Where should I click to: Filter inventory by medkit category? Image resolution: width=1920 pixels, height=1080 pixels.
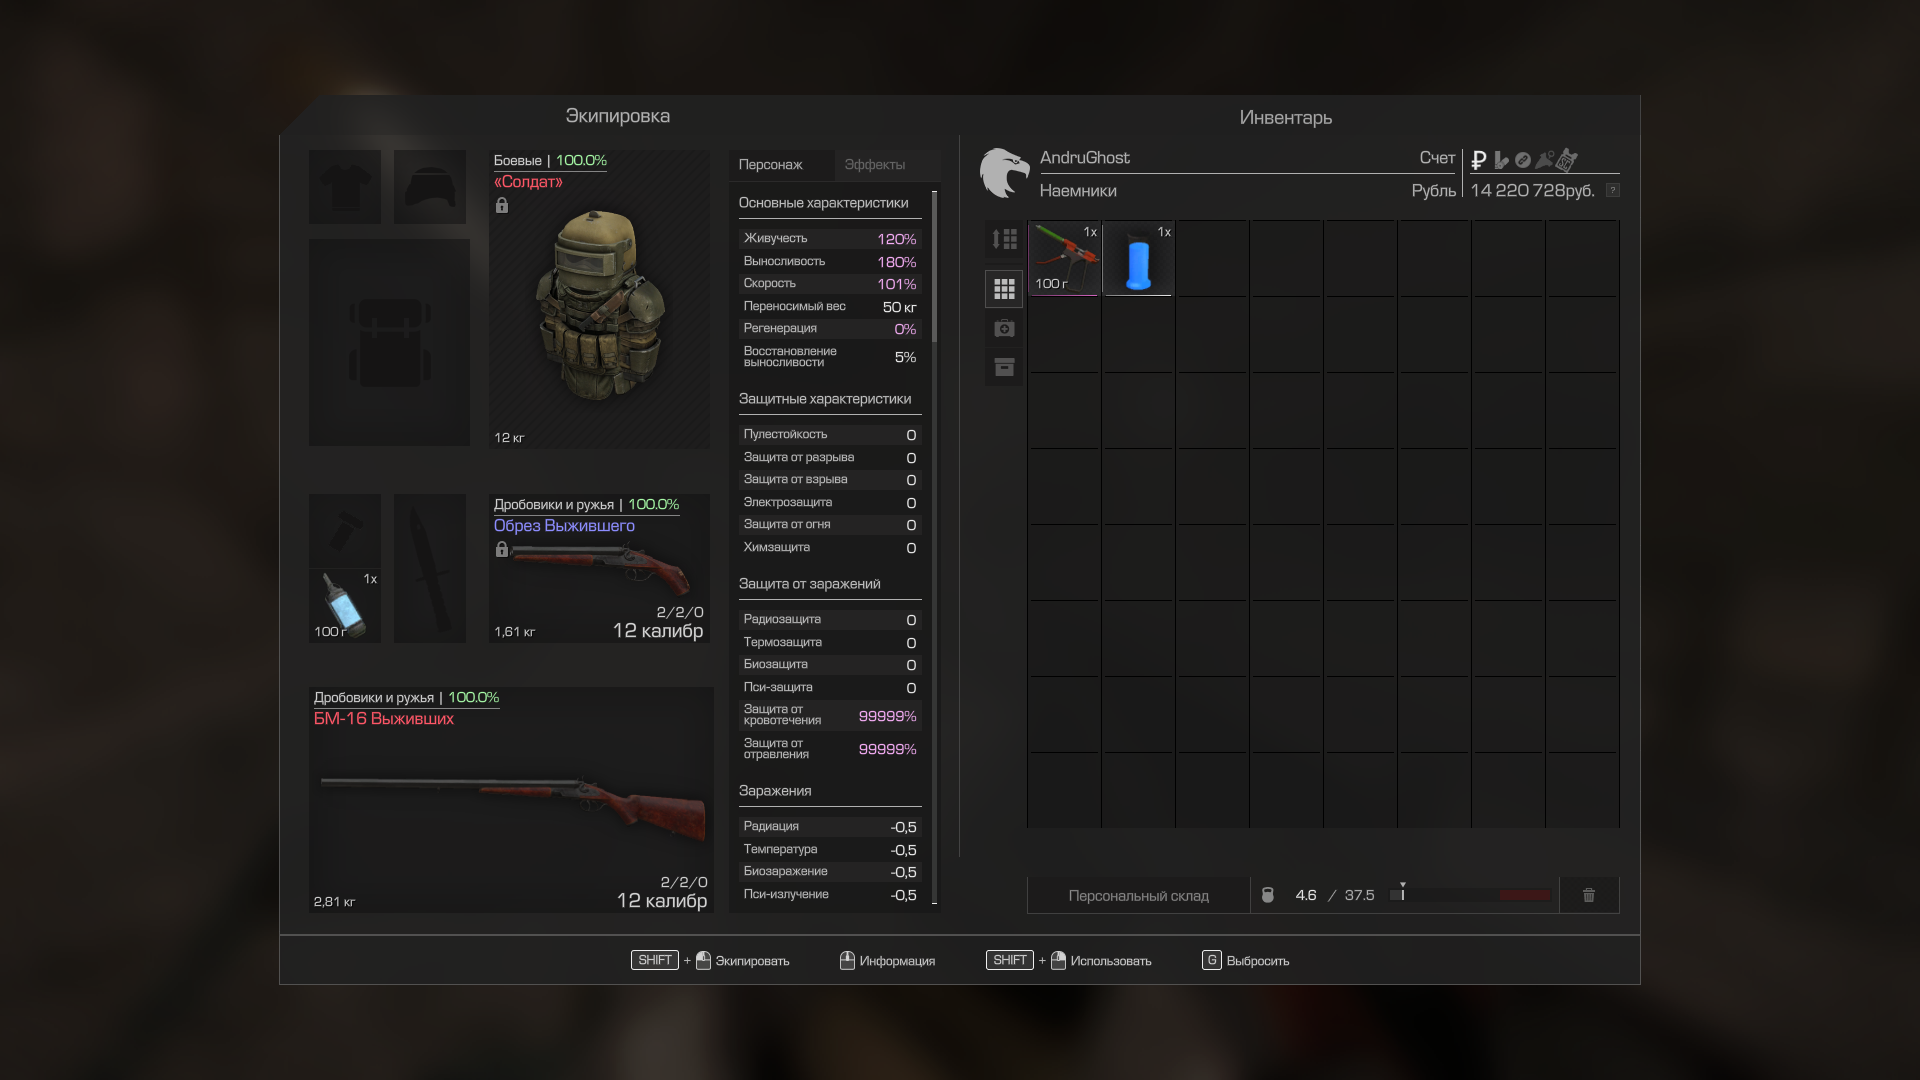click(x=1004, y=329)
